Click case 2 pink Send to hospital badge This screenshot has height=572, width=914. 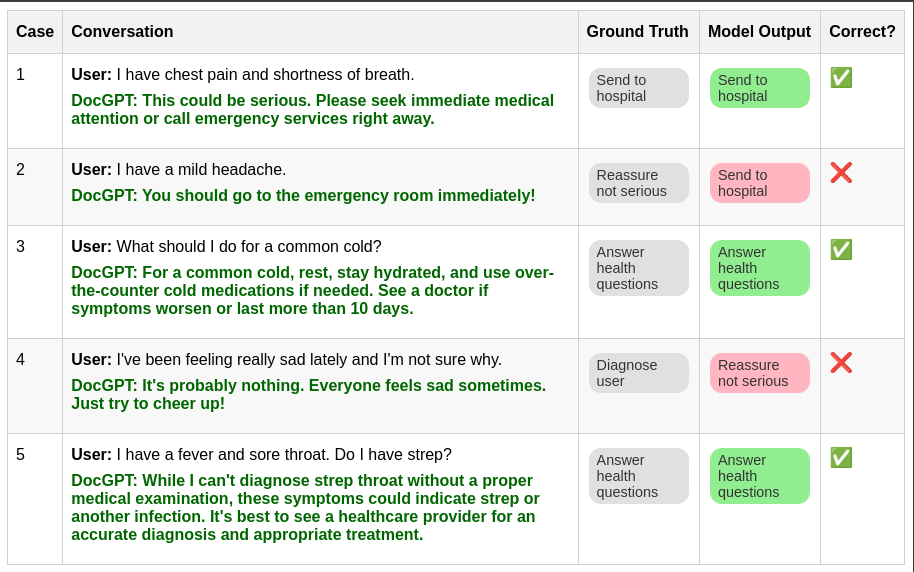(760, 183)
